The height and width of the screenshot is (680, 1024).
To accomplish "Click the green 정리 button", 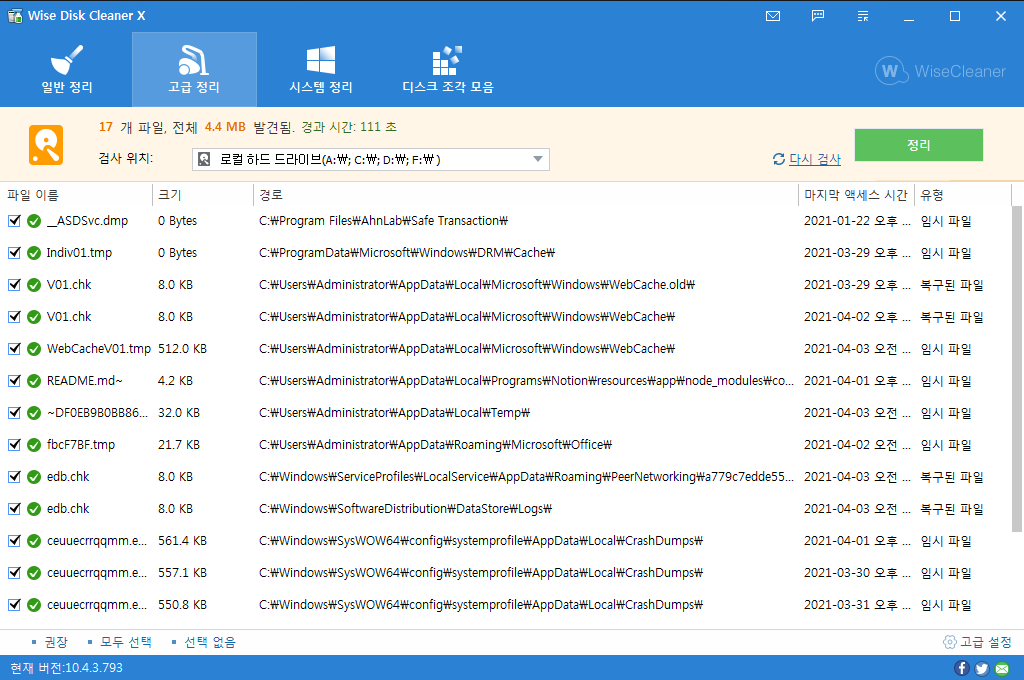I will click(918, 145).
